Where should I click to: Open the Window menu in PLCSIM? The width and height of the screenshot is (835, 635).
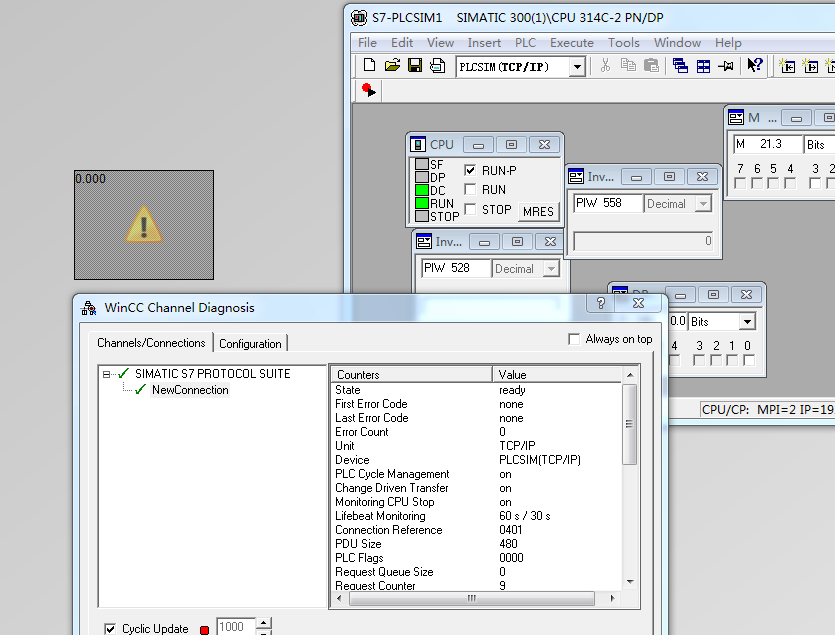coord(677,43)
